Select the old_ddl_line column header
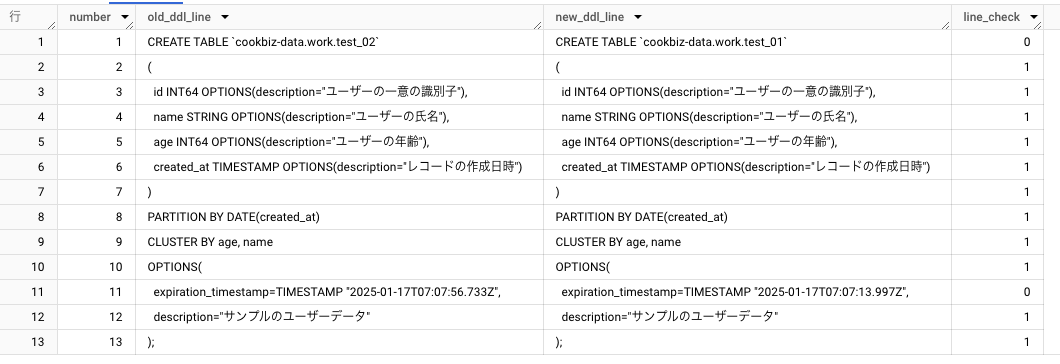Image resolution: width=1060 pixels, height=364 pixels. pyautogui.click(x=339, y=17)
